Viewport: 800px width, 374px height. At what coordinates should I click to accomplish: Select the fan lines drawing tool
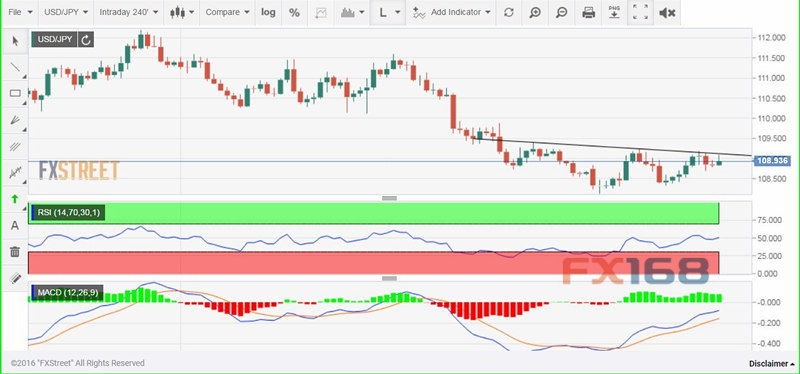(x=15, y=120)
